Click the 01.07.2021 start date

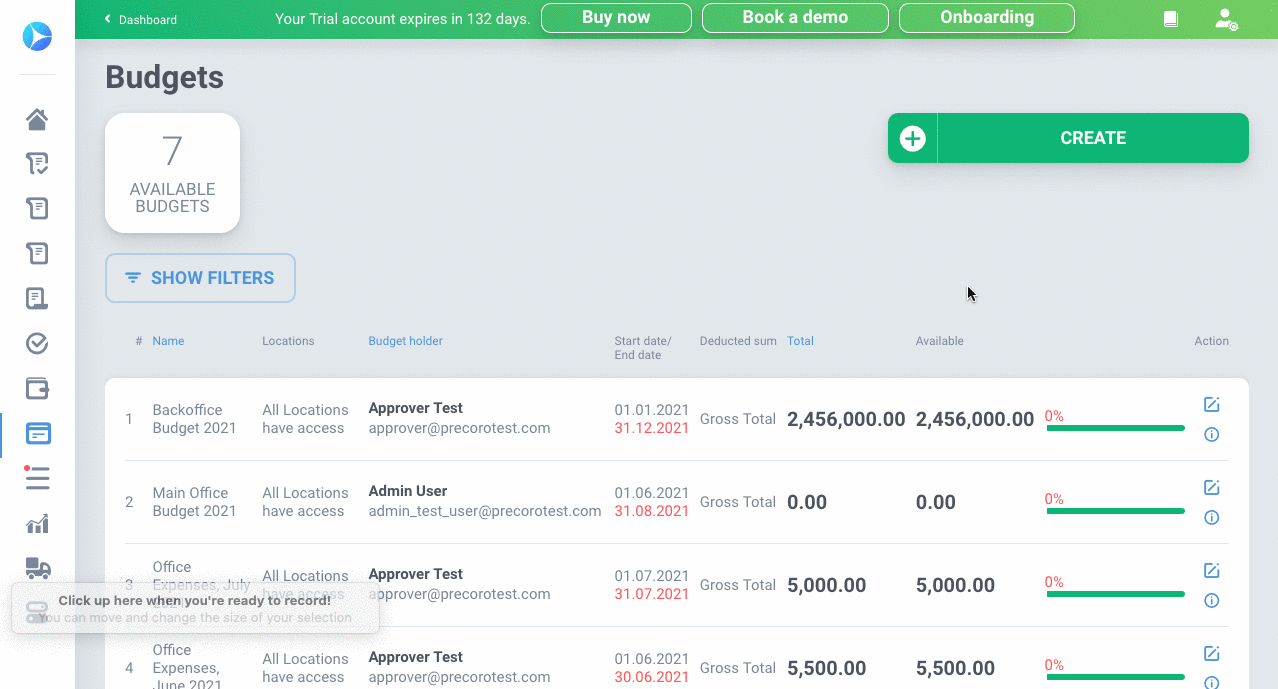tap(652, 576)
